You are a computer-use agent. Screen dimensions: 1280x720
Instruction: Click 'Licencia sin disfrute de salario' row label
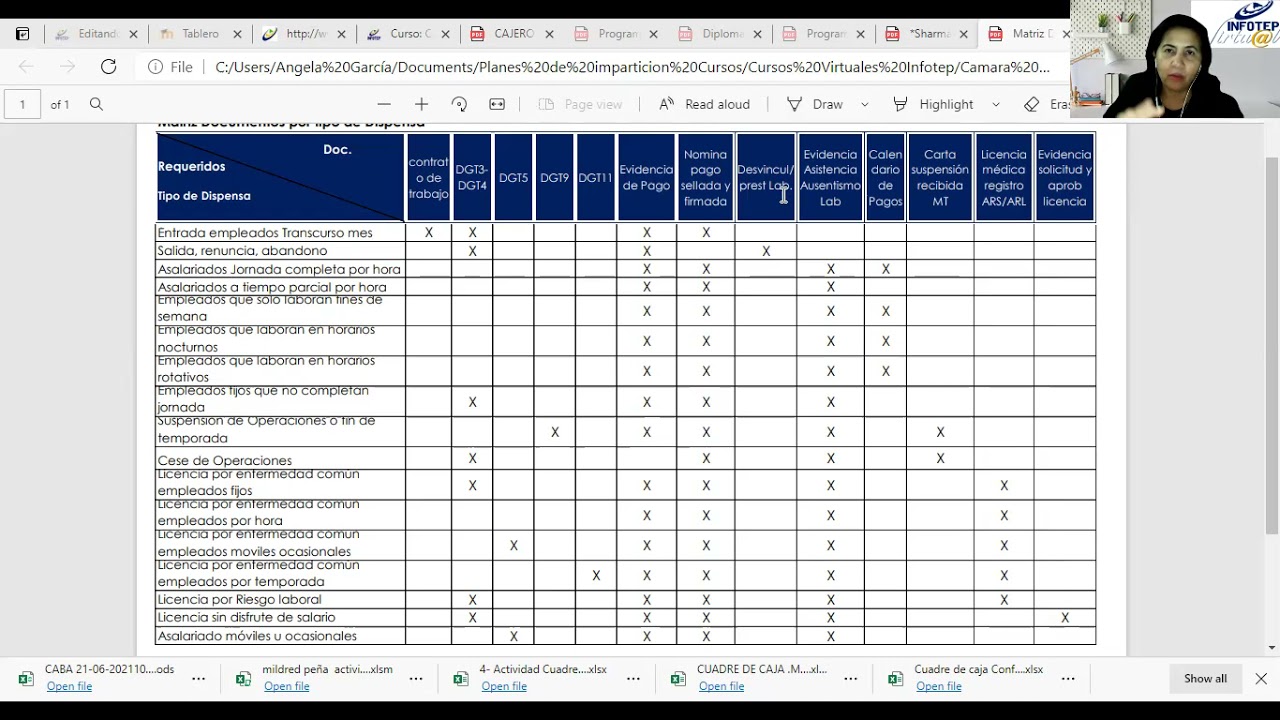pyautogui.click(x=246, y=618)
